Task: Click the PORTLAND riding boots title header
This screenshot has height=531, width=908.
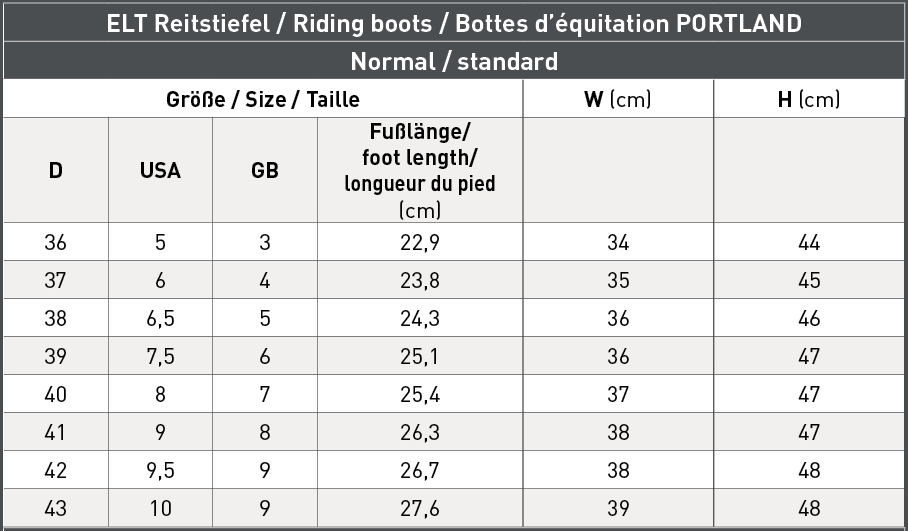Action: coord(454,23)
